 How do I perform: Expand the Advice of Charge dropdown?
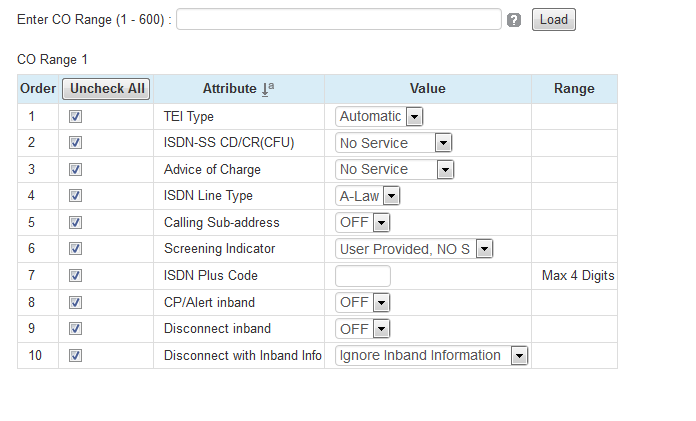coord(394,170)
